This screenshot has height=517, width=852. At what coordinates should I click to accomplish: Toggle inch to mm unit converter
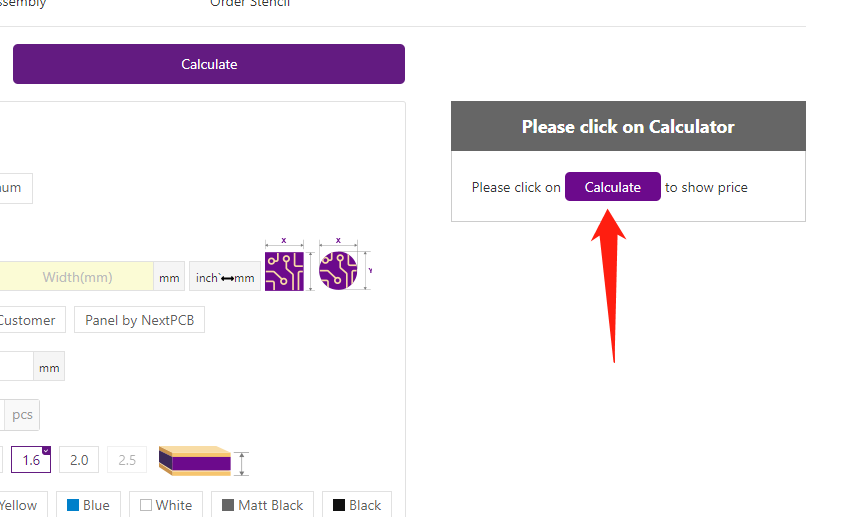(225, 277)
